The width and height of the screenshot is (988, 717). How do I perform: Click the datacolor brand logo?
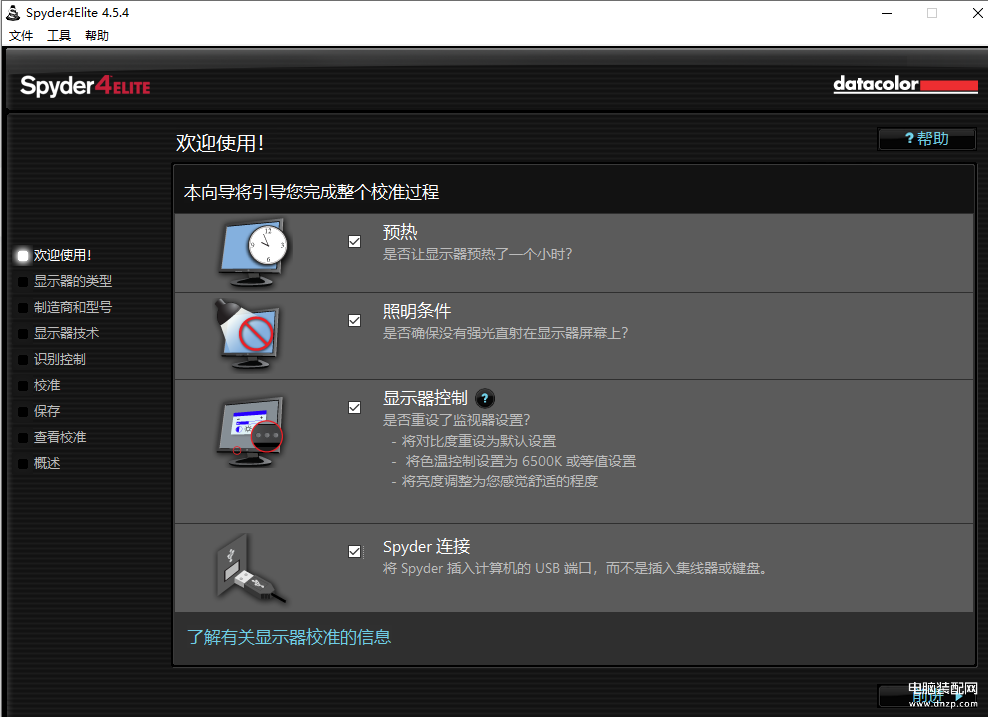tap(905, 84)
